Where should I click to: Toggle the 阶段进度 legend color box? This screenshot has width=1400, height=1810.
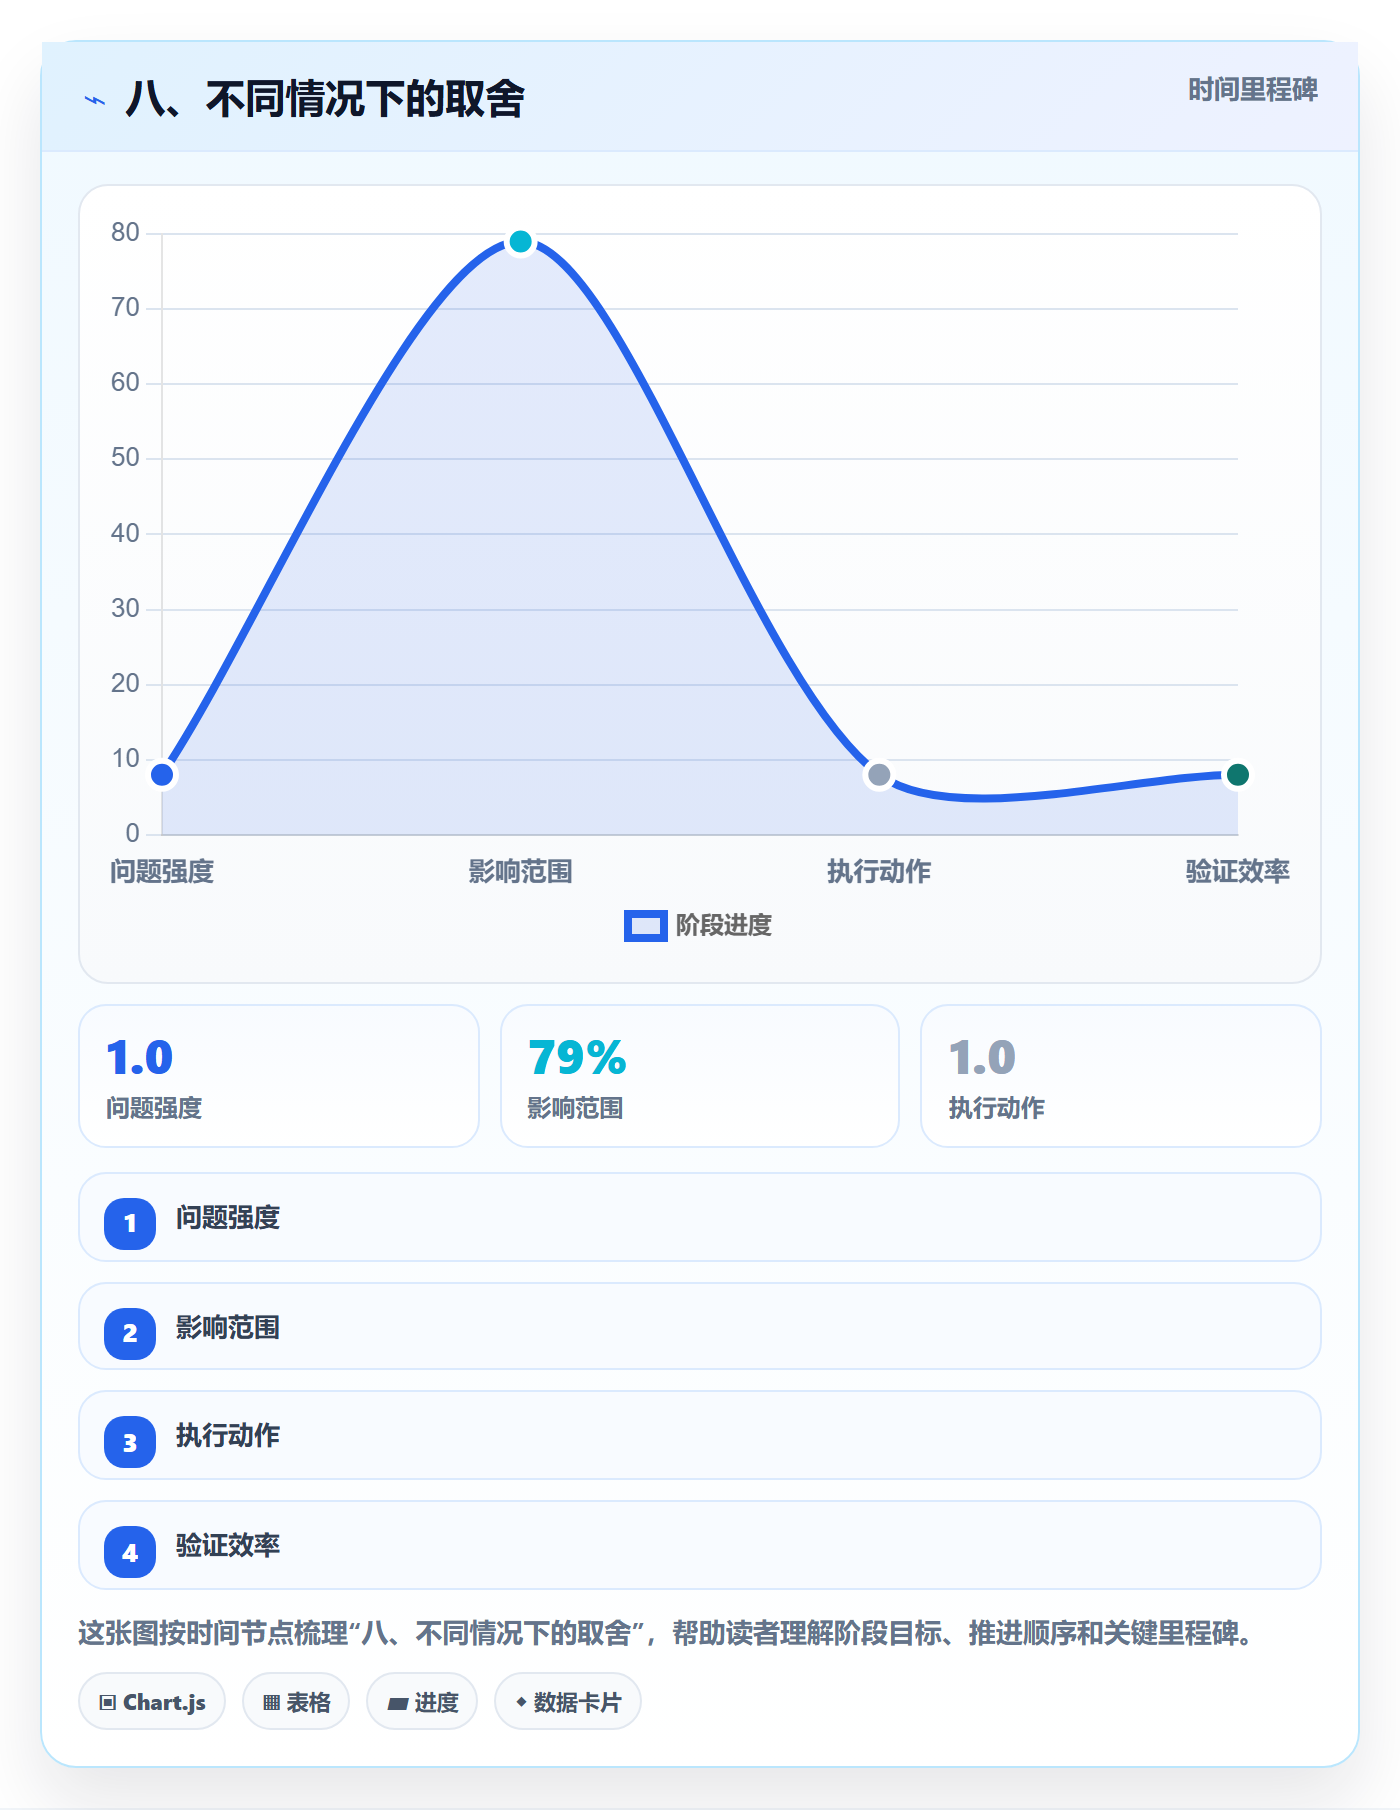[645, 926]
